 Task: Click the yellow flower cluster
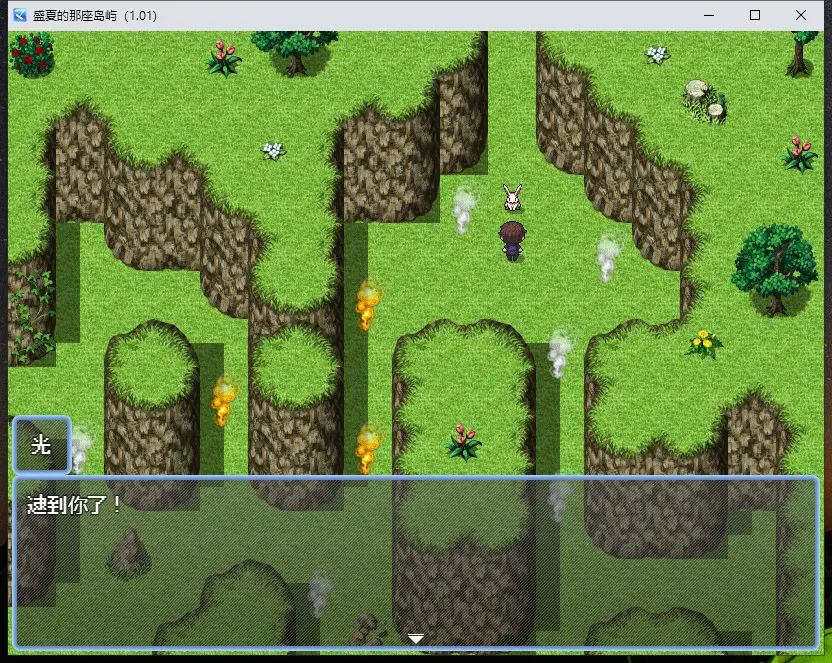pyautogui.click(x=704, y=344)
